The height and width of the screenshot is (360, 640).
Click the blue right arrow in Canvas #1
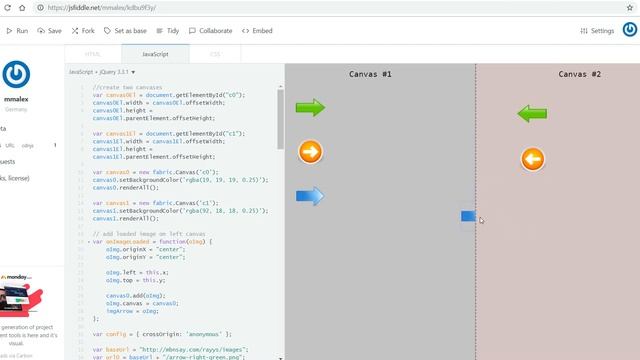[310, 196]
